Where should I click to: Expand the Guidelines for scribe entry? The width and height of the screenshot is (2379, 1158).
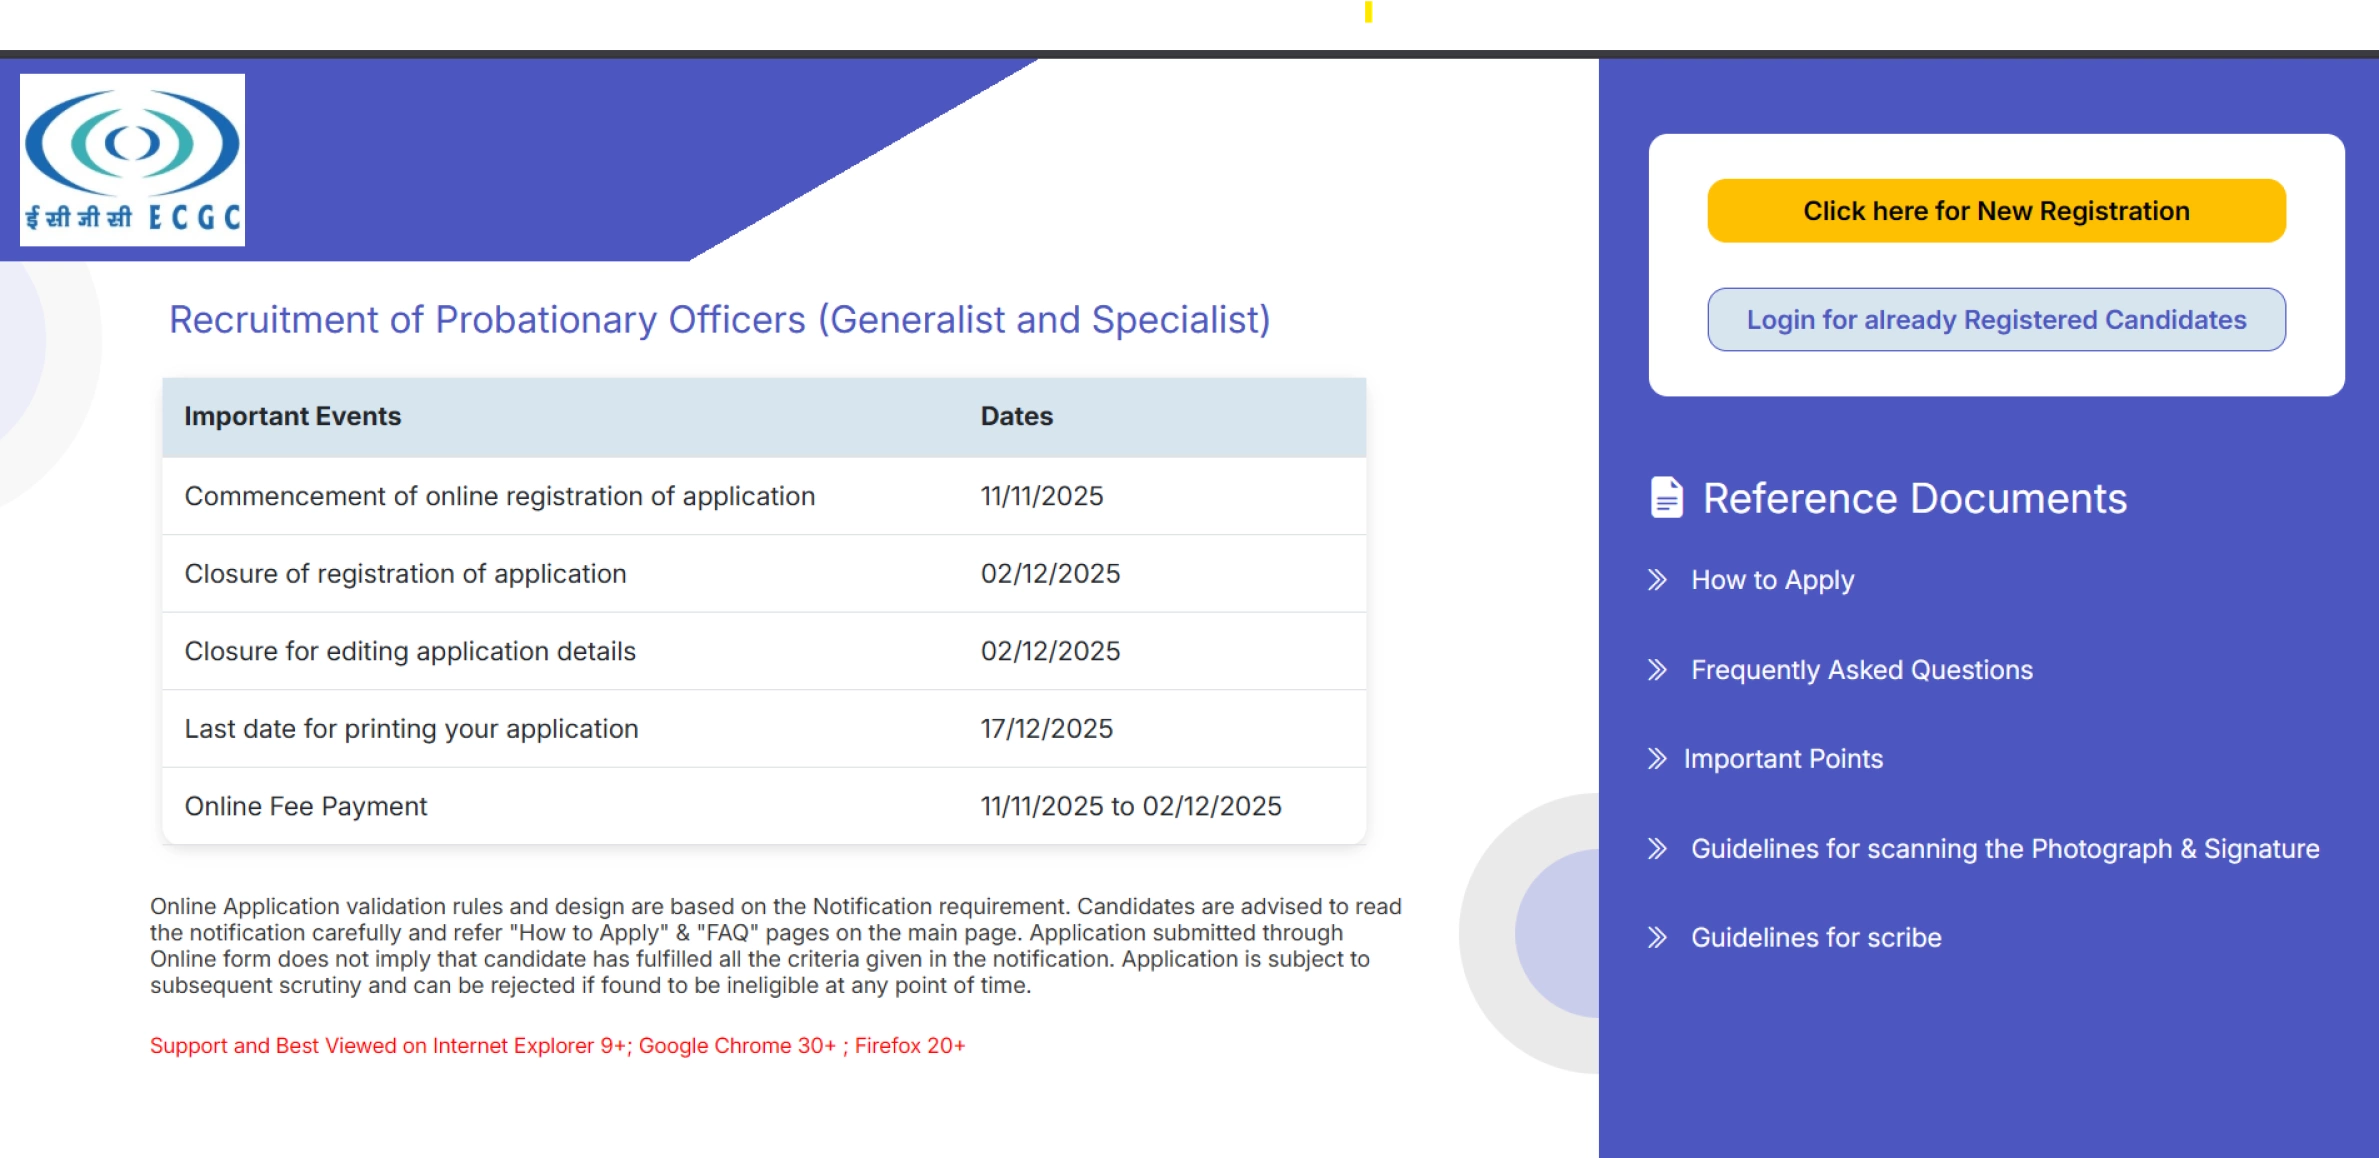pyautogui.click(x=1815, y=937)
